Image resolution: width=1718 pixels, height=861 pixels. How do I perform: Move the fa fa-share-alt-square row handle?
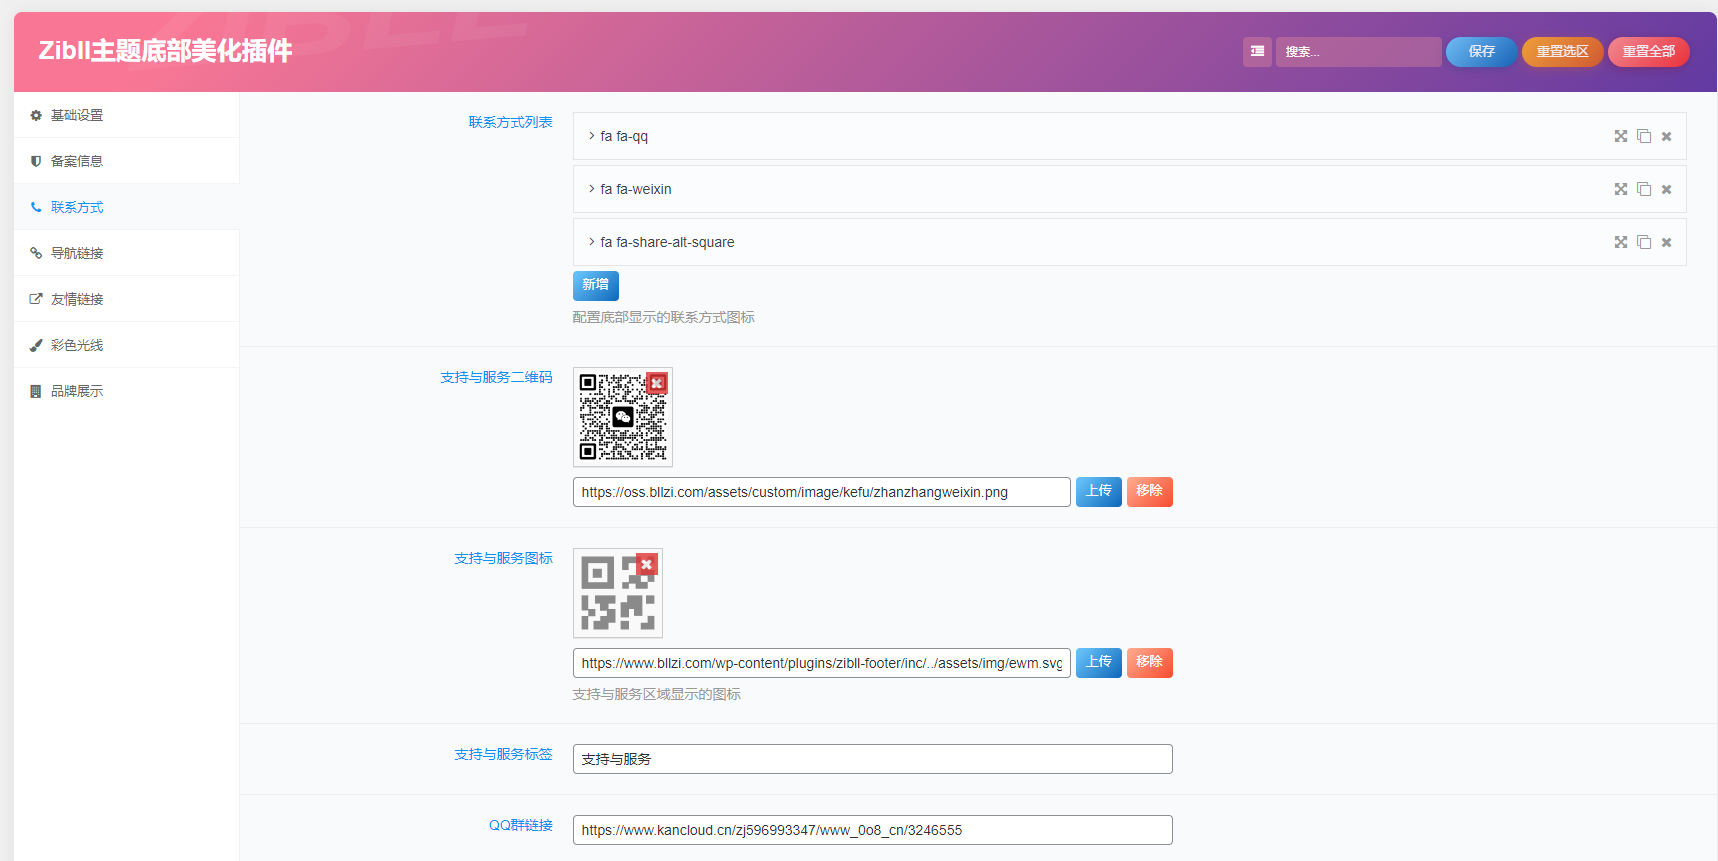tap(1621, 242)
